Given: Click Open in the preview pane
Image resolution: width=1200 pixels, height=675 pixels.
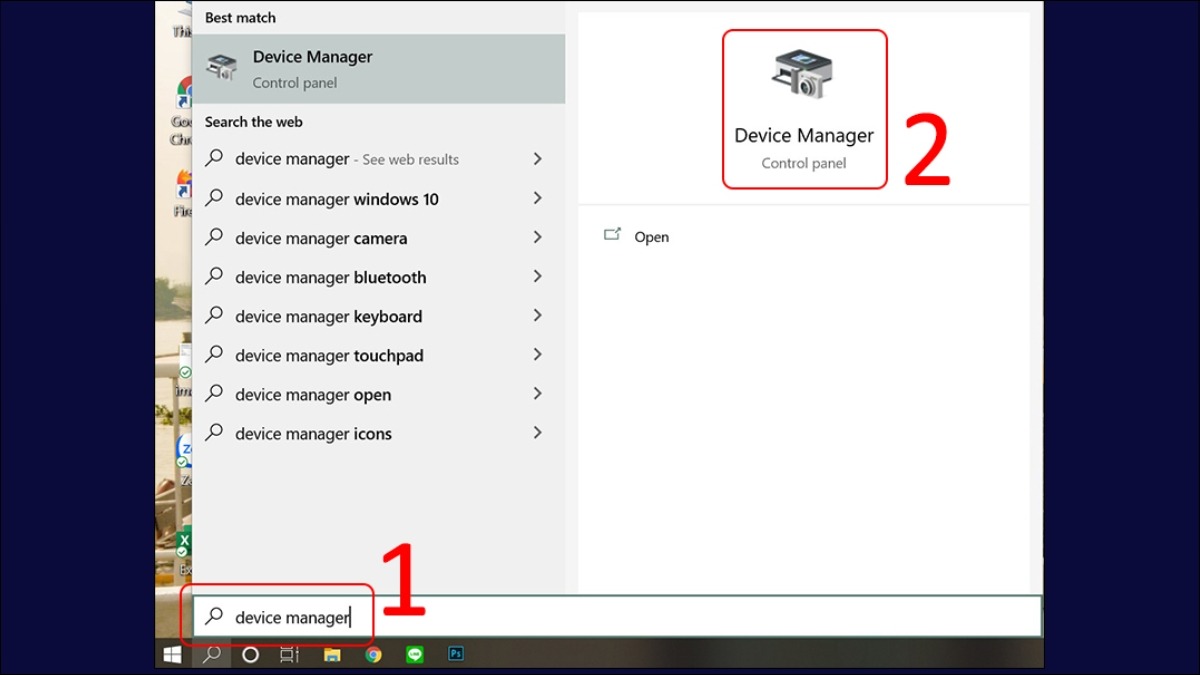Looking at the screenshot, I should [652, 237].
